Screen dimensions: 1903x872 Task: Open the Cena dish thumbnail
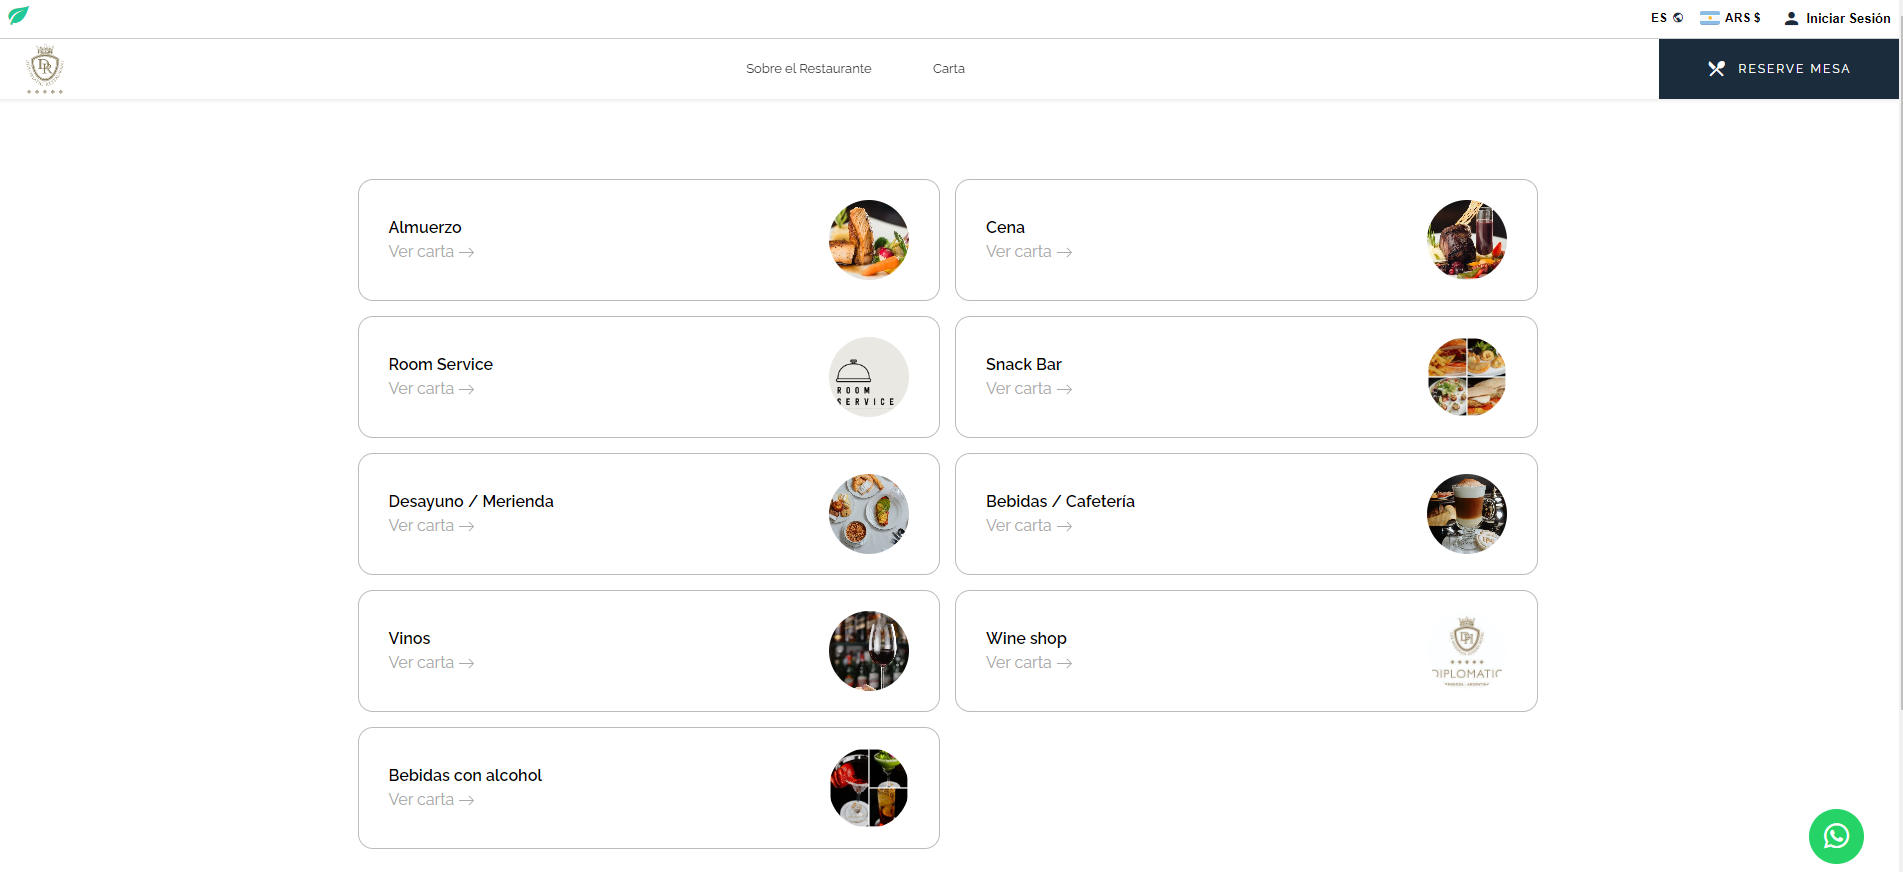tap(1466, 240)
